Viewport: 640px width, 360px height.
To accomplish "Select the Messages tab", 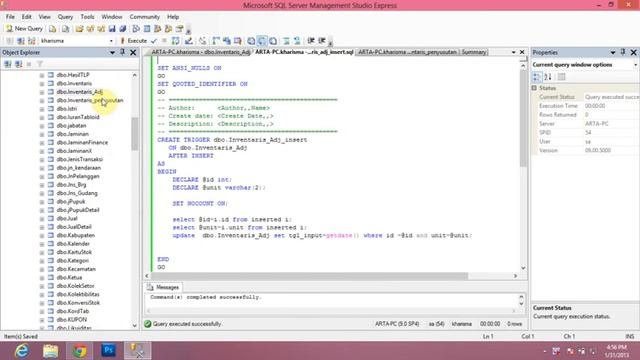I will tap(163, 287).
